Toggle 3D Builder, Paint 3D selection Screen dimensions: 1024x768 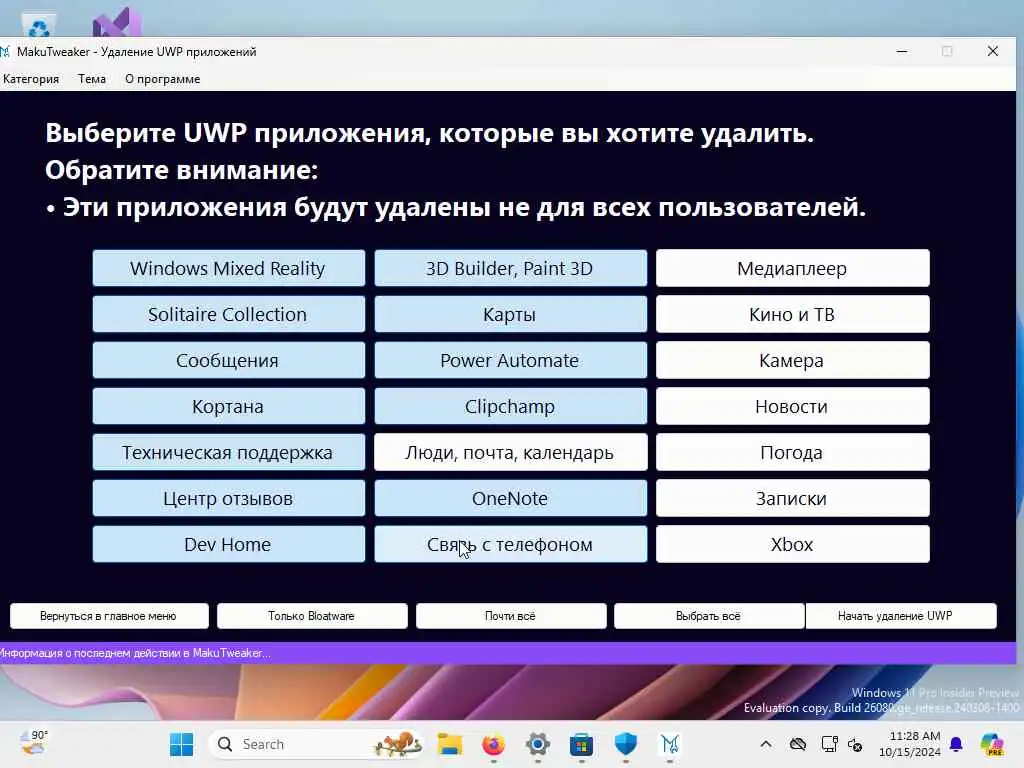511,268
